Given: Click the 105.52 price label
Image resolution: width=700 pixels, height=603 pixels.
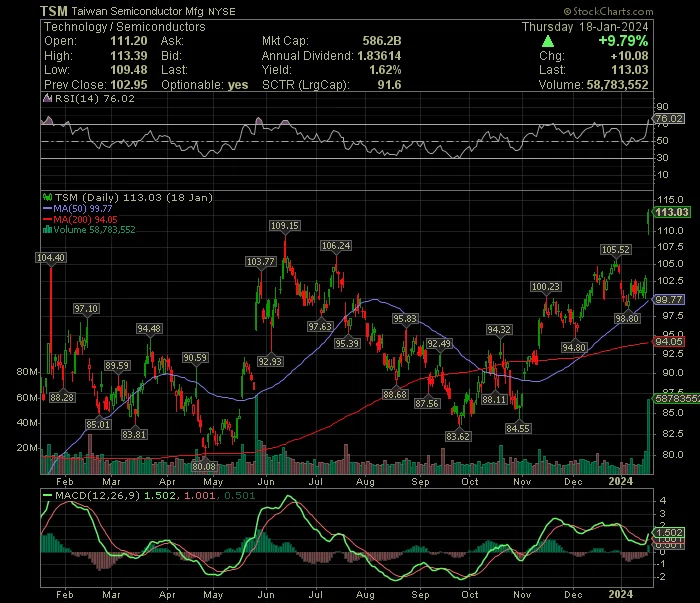Looking at the screenshot, I should pyautogui.click(x=616, y=249).
